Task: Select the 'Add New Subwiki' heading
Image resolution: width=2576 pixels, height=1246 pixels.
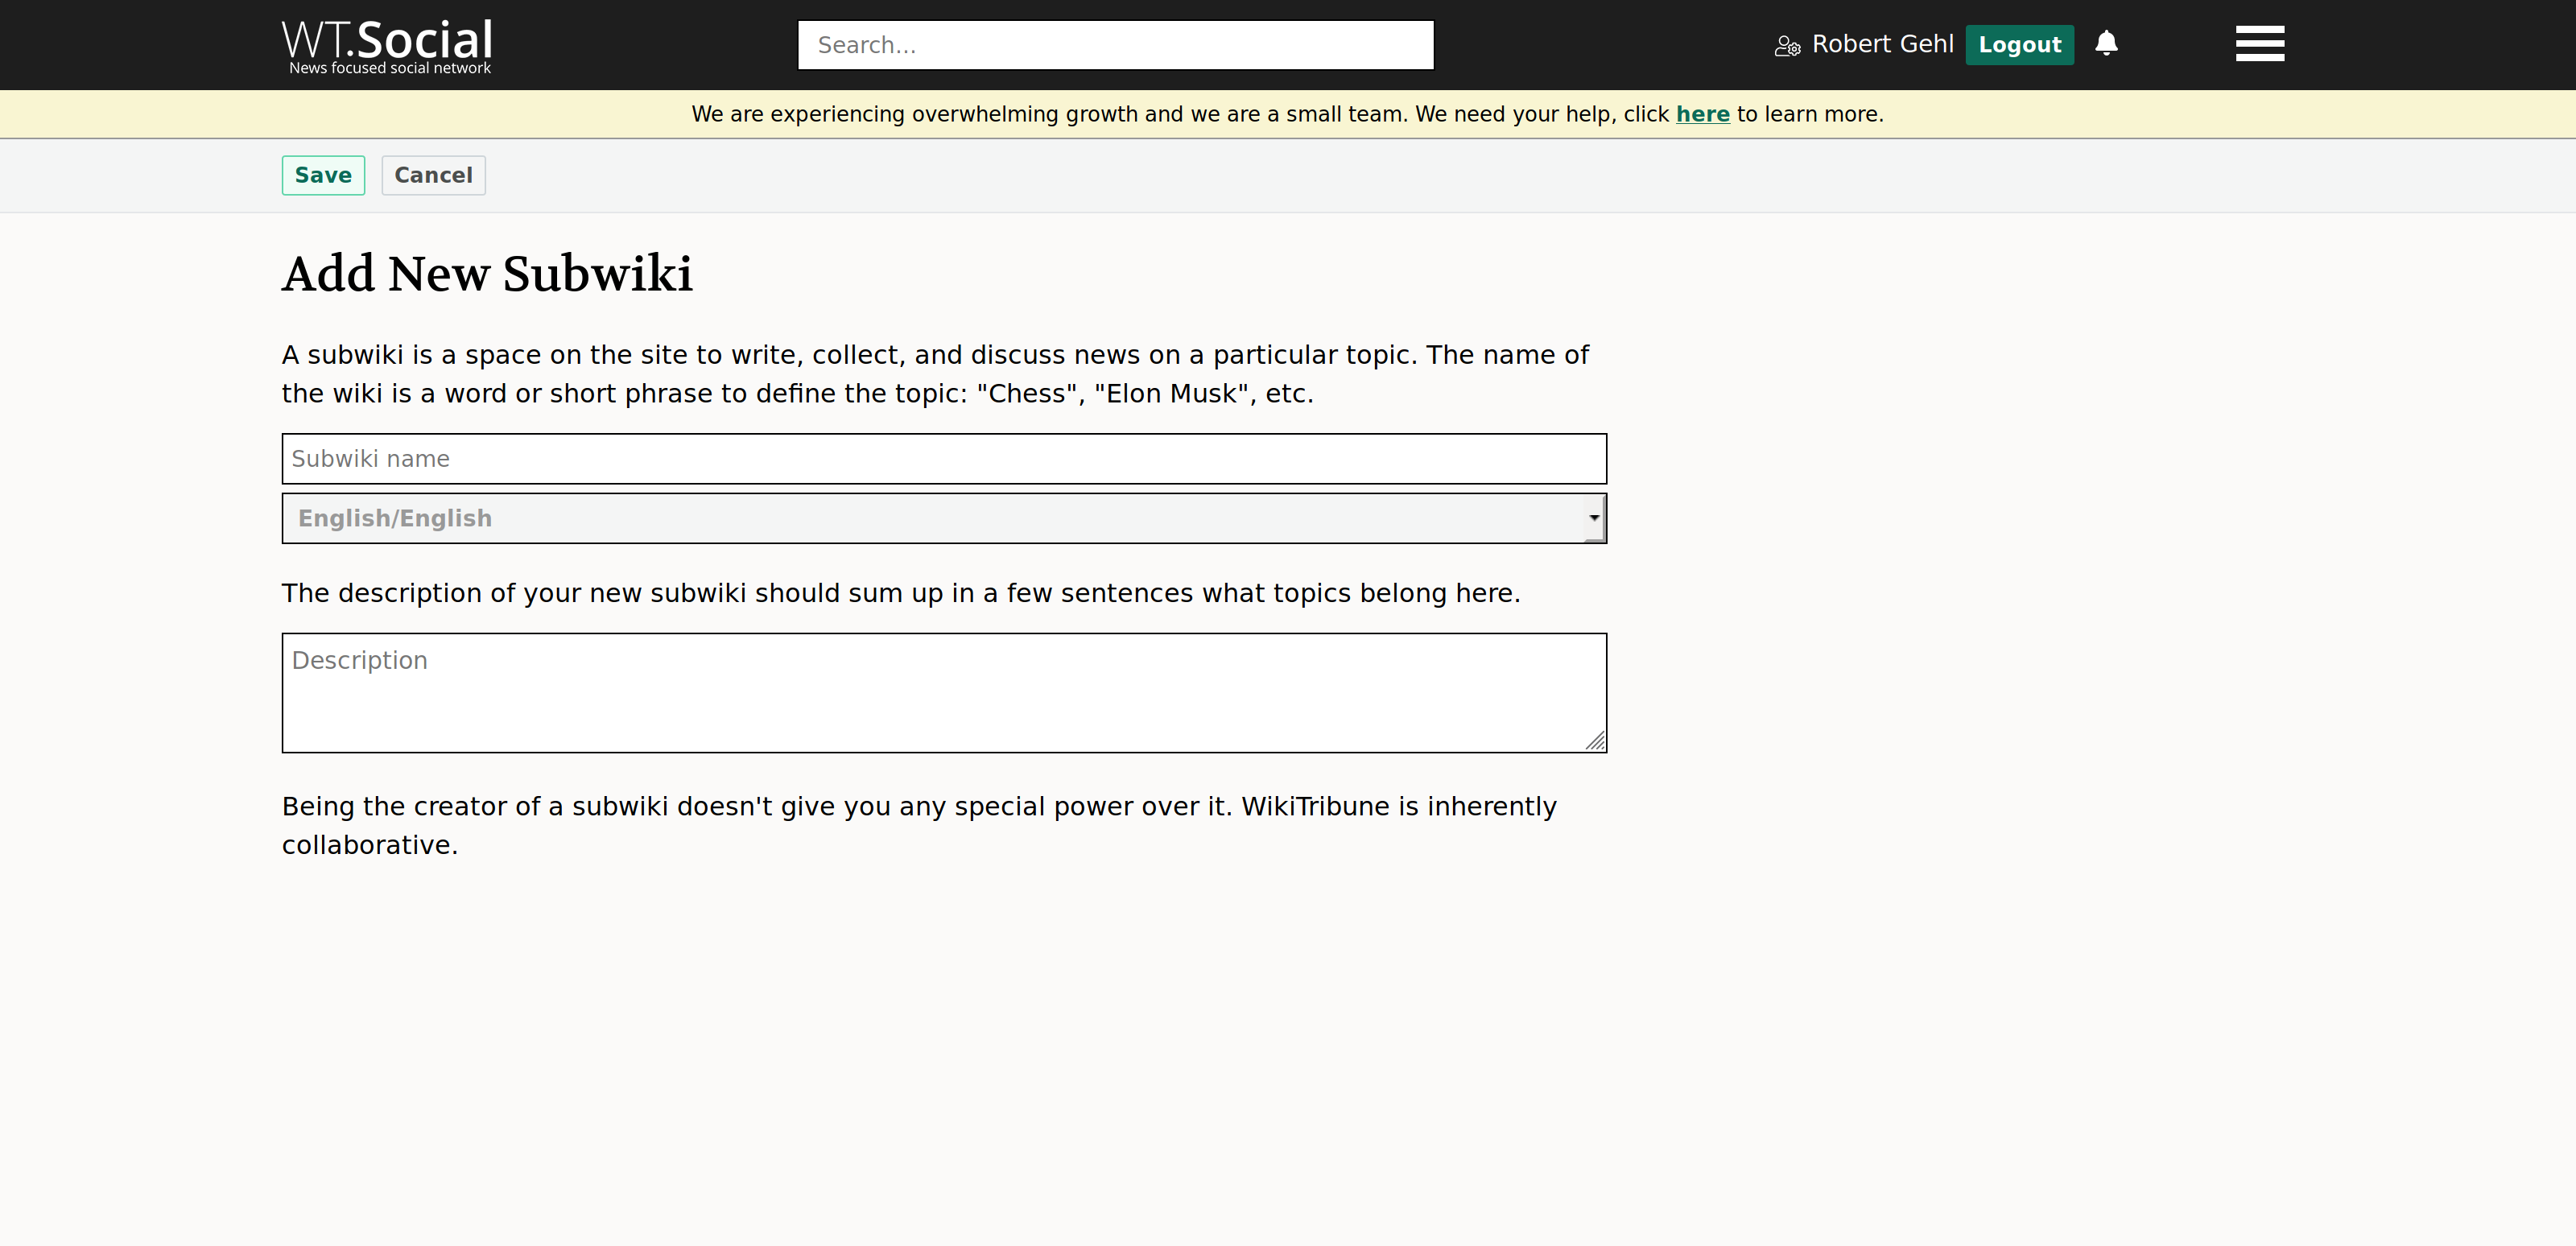Action: [487, 274]
